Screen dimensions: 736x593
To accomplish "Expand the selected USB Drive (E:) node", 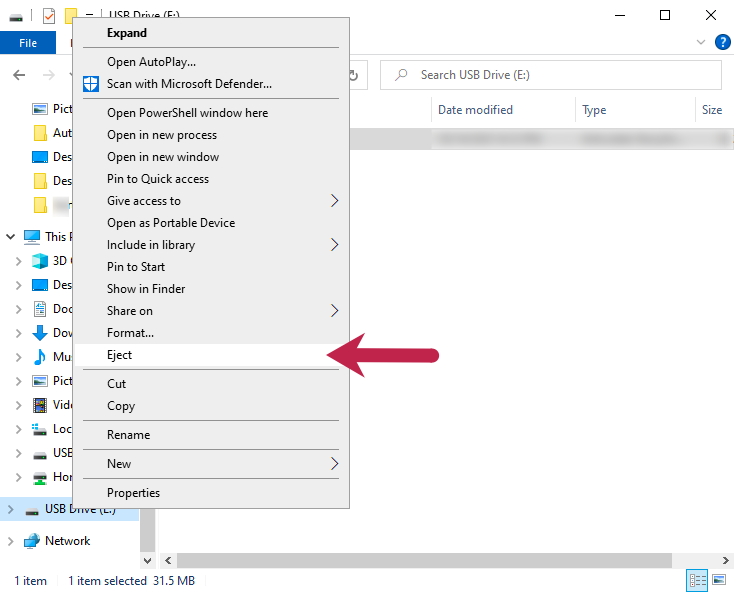I will point(10,509).
